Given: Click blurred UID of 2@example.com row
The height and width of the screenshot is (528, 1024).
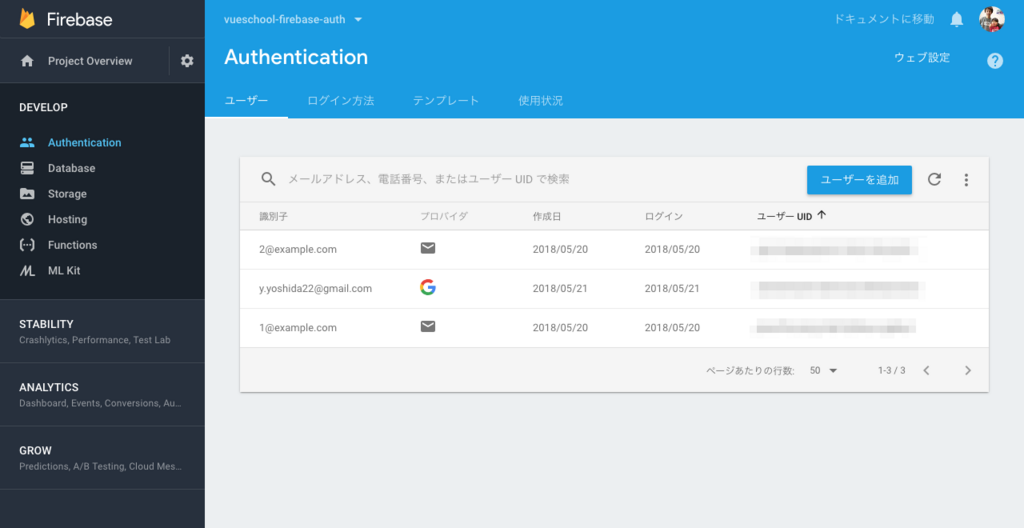Looking at the screenshot, I should tap(835, 249).
